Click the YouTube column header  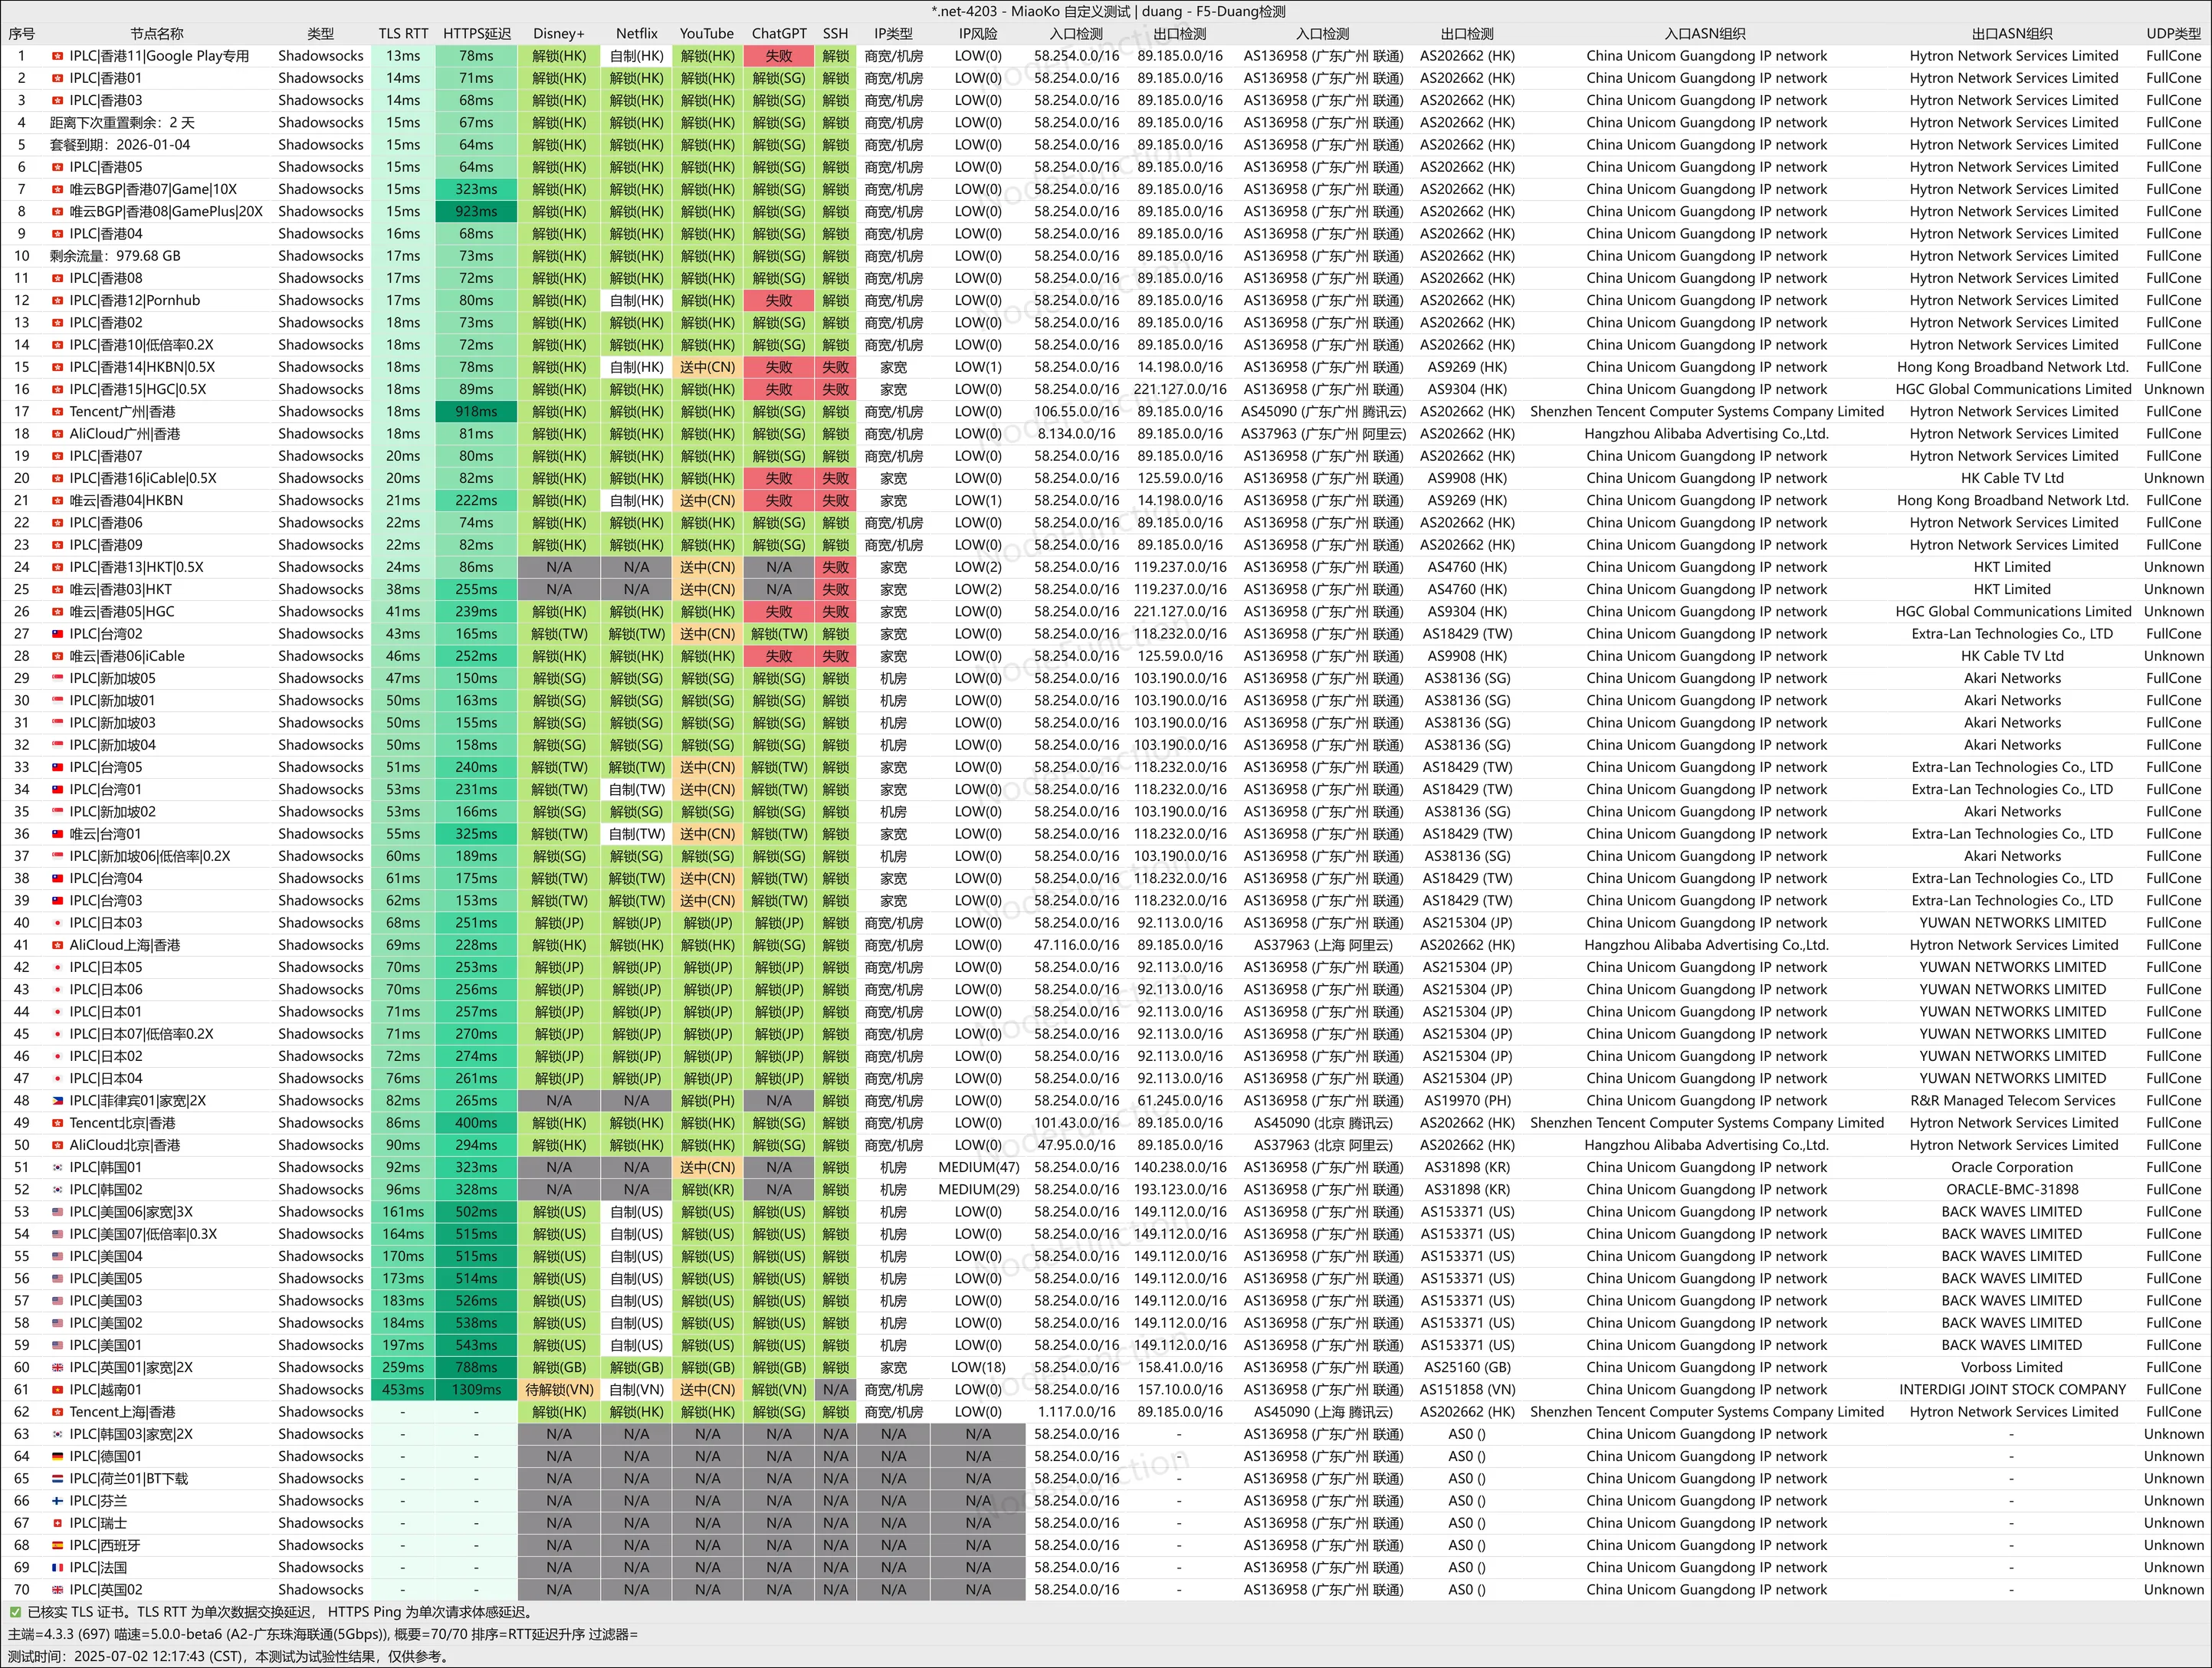click(707, 34)
